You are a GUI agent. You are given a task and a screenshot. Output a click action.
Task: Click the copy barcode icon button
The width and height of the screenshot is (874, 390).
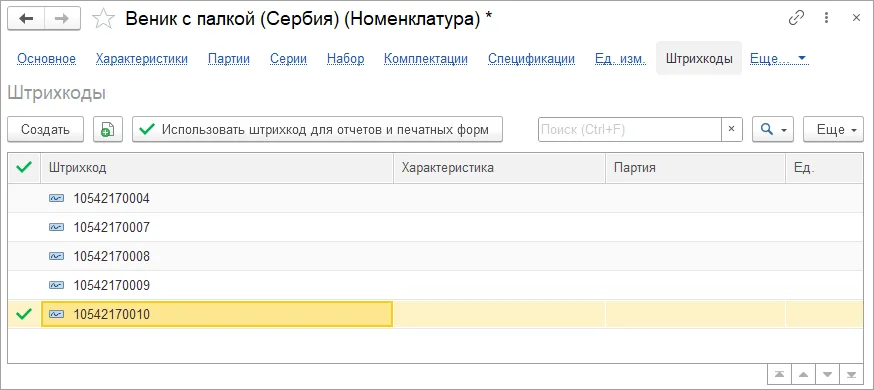point(108,129)
